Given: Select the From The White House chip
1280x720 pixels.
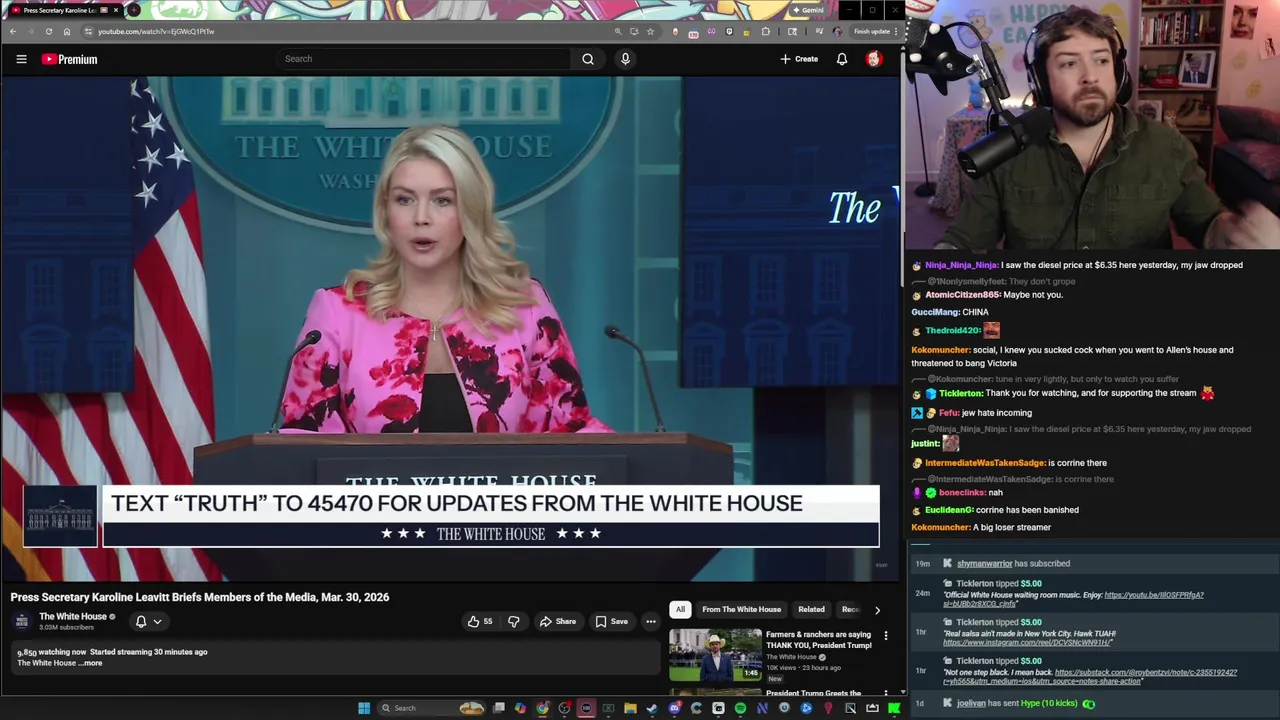Looking at the screenshot, I should coord(741,609).
